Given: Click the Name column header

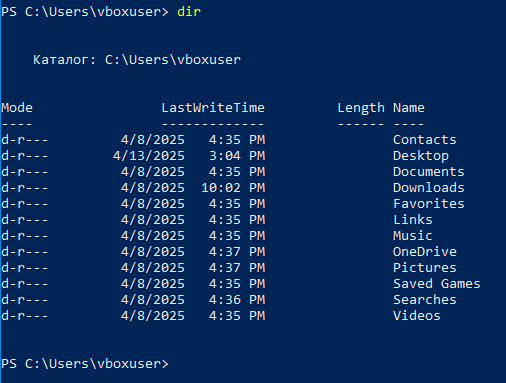Looking at the screenshot, I should [x=409, y=108].
